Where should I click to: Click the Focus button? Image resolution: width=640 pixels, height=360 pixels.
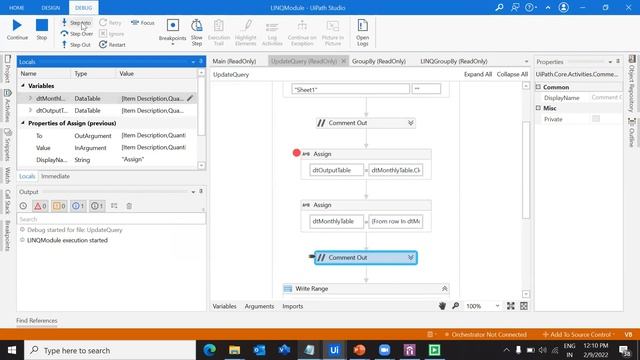(142, 23)
